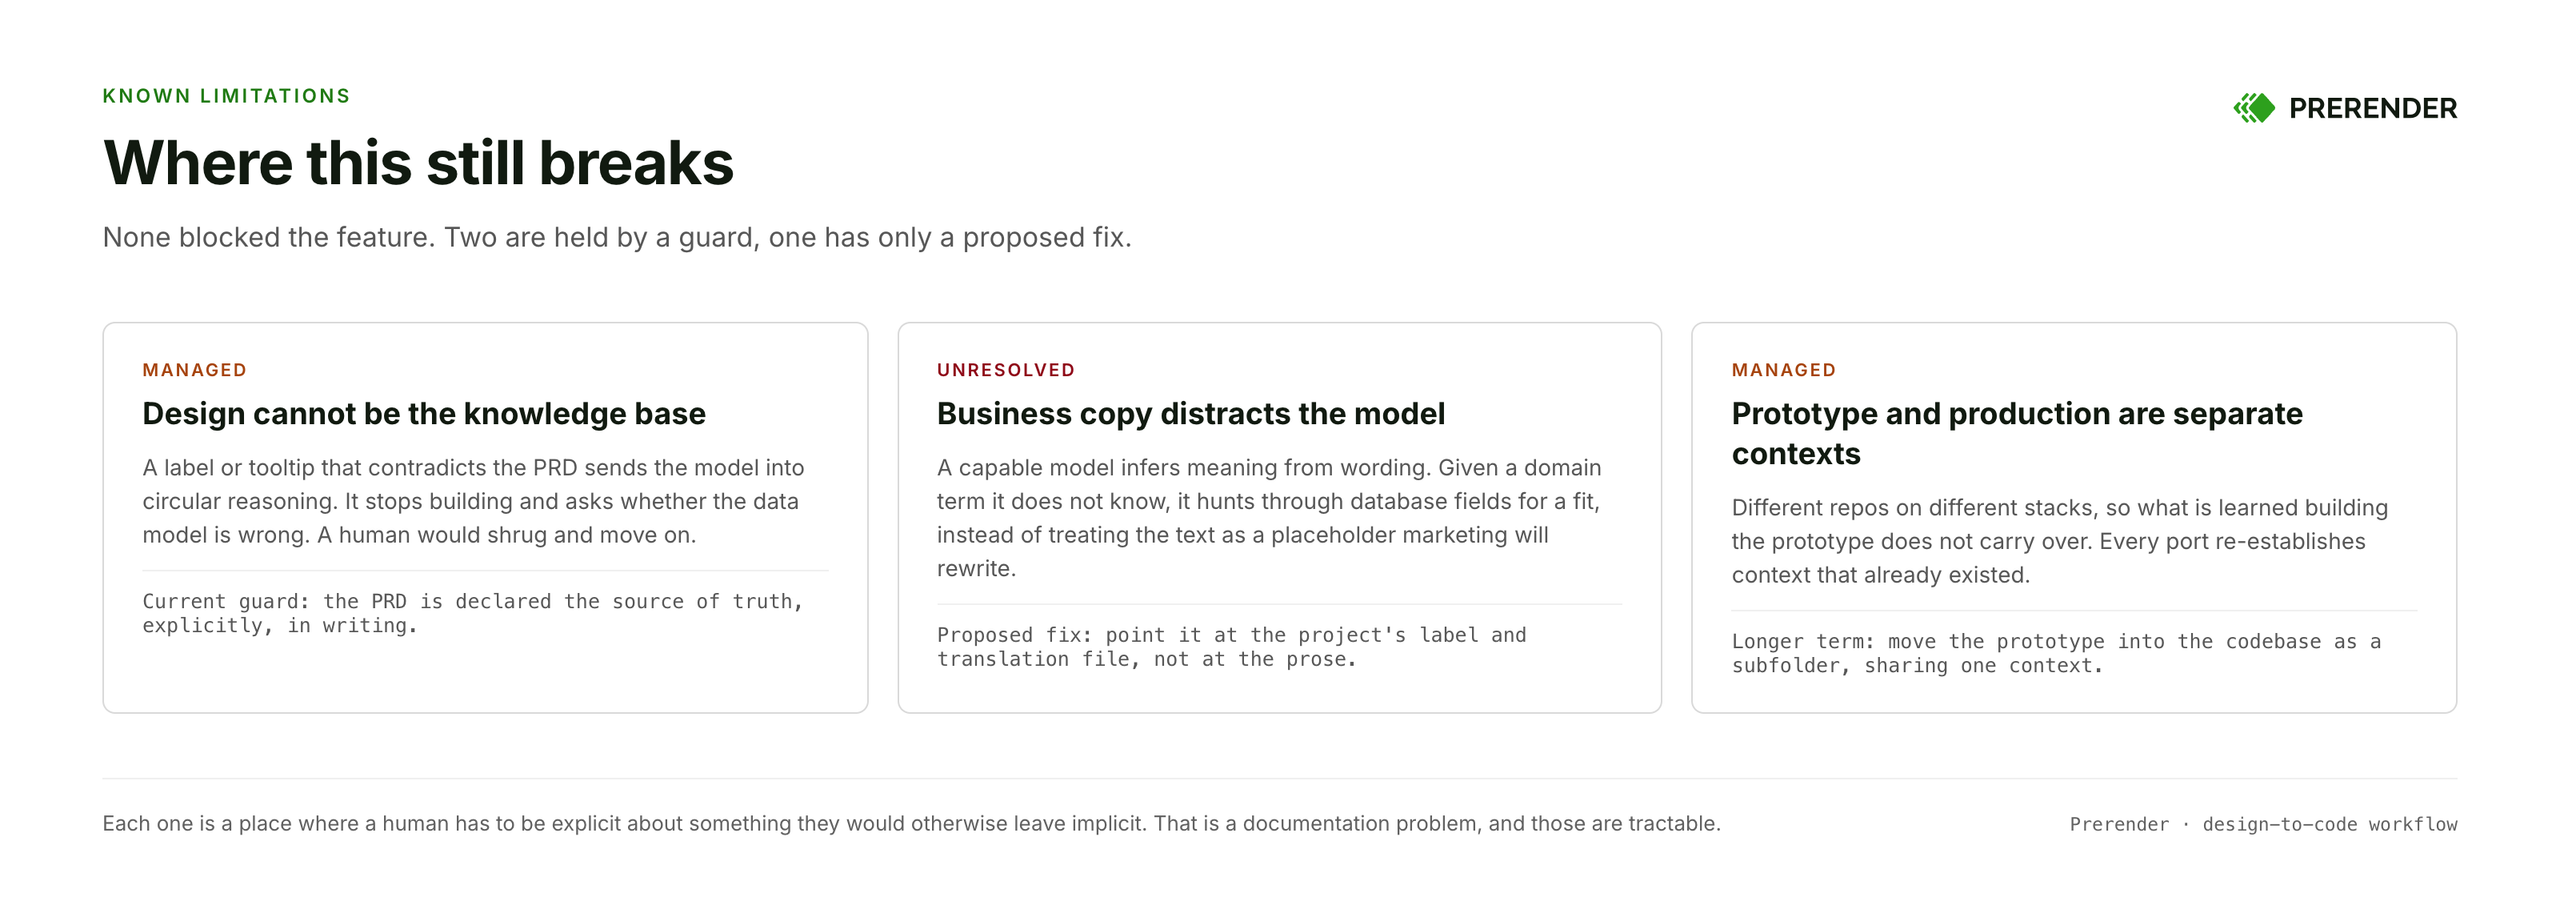Click the MANAGED tag on the first card
Viewport: 2560px width, 922px height.
[x=194, y=370]
